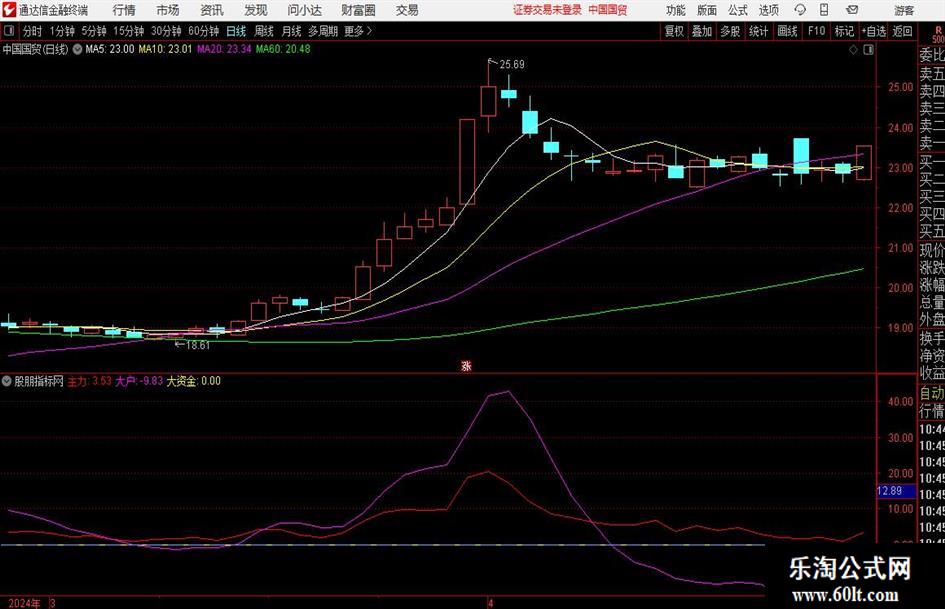
Task: Click the 主力: 3.53 indicator value
Action: 90,381
